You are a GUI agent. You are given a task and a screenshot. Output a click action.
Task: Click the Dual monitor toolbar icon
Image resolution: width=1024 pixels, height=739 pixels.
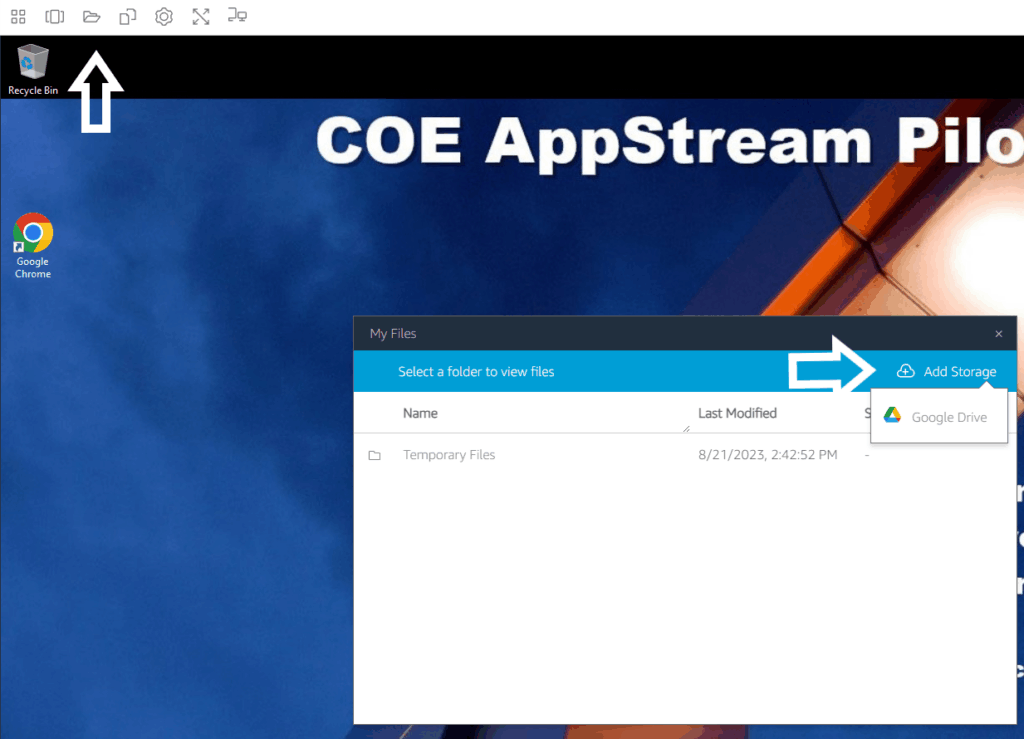(237, 16)
